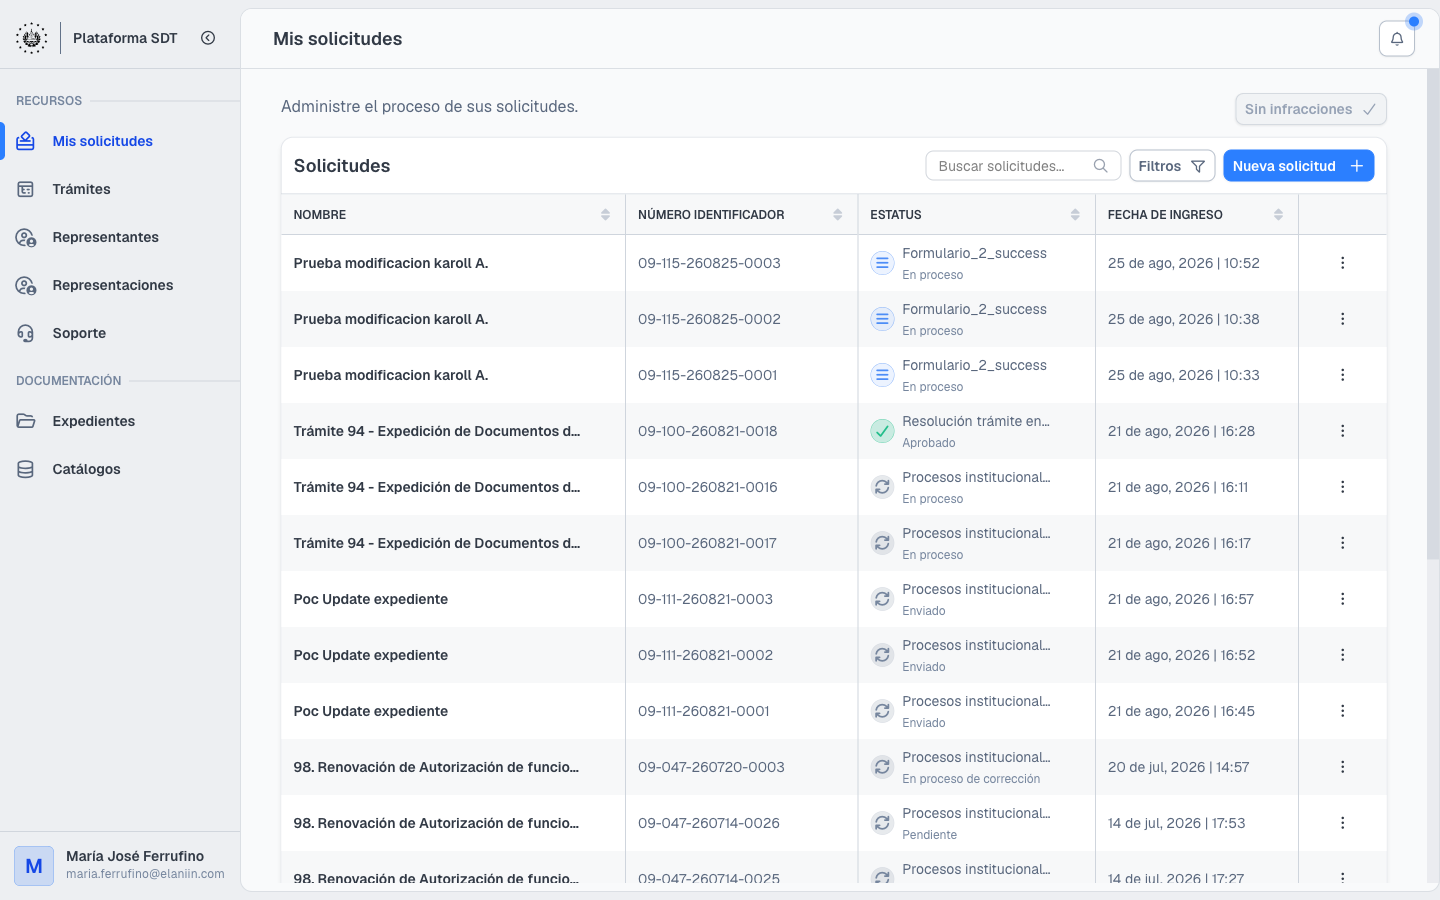This screenshot has height=900, width=1440.
Task: Sort by Nombre column
Action: click(605, 215)
